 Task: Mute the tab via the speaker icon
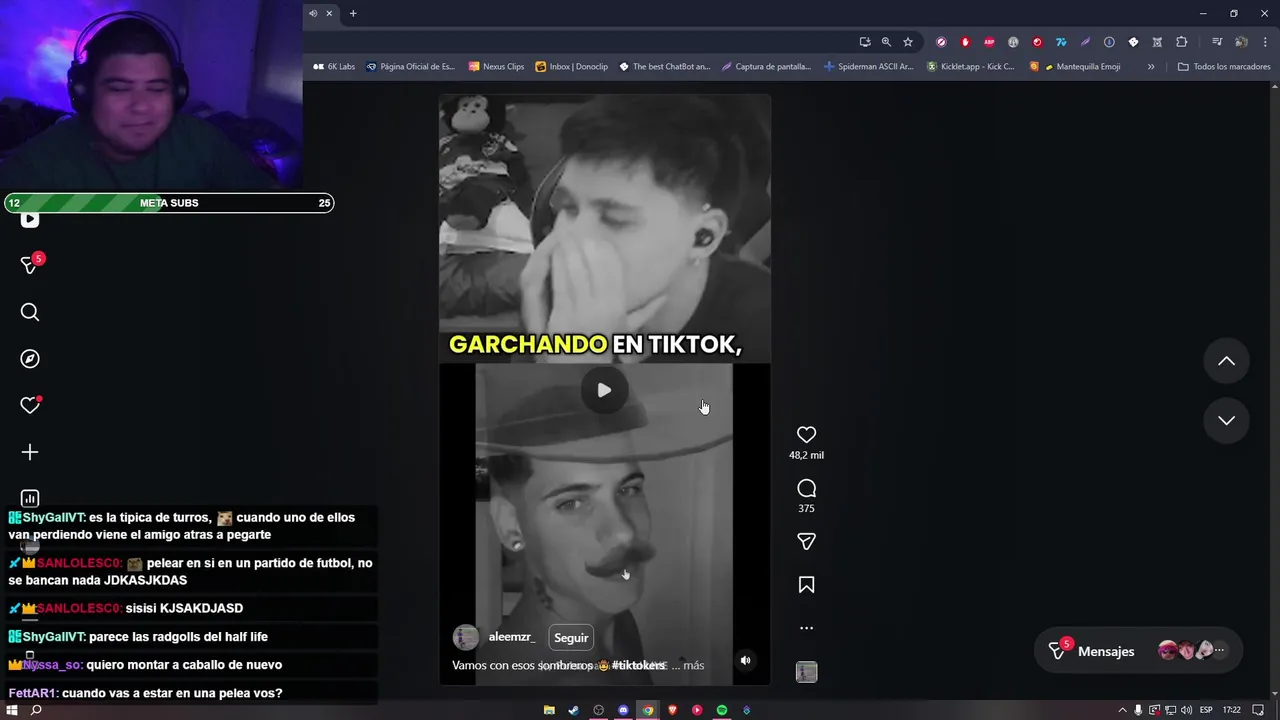coord(313,13)
